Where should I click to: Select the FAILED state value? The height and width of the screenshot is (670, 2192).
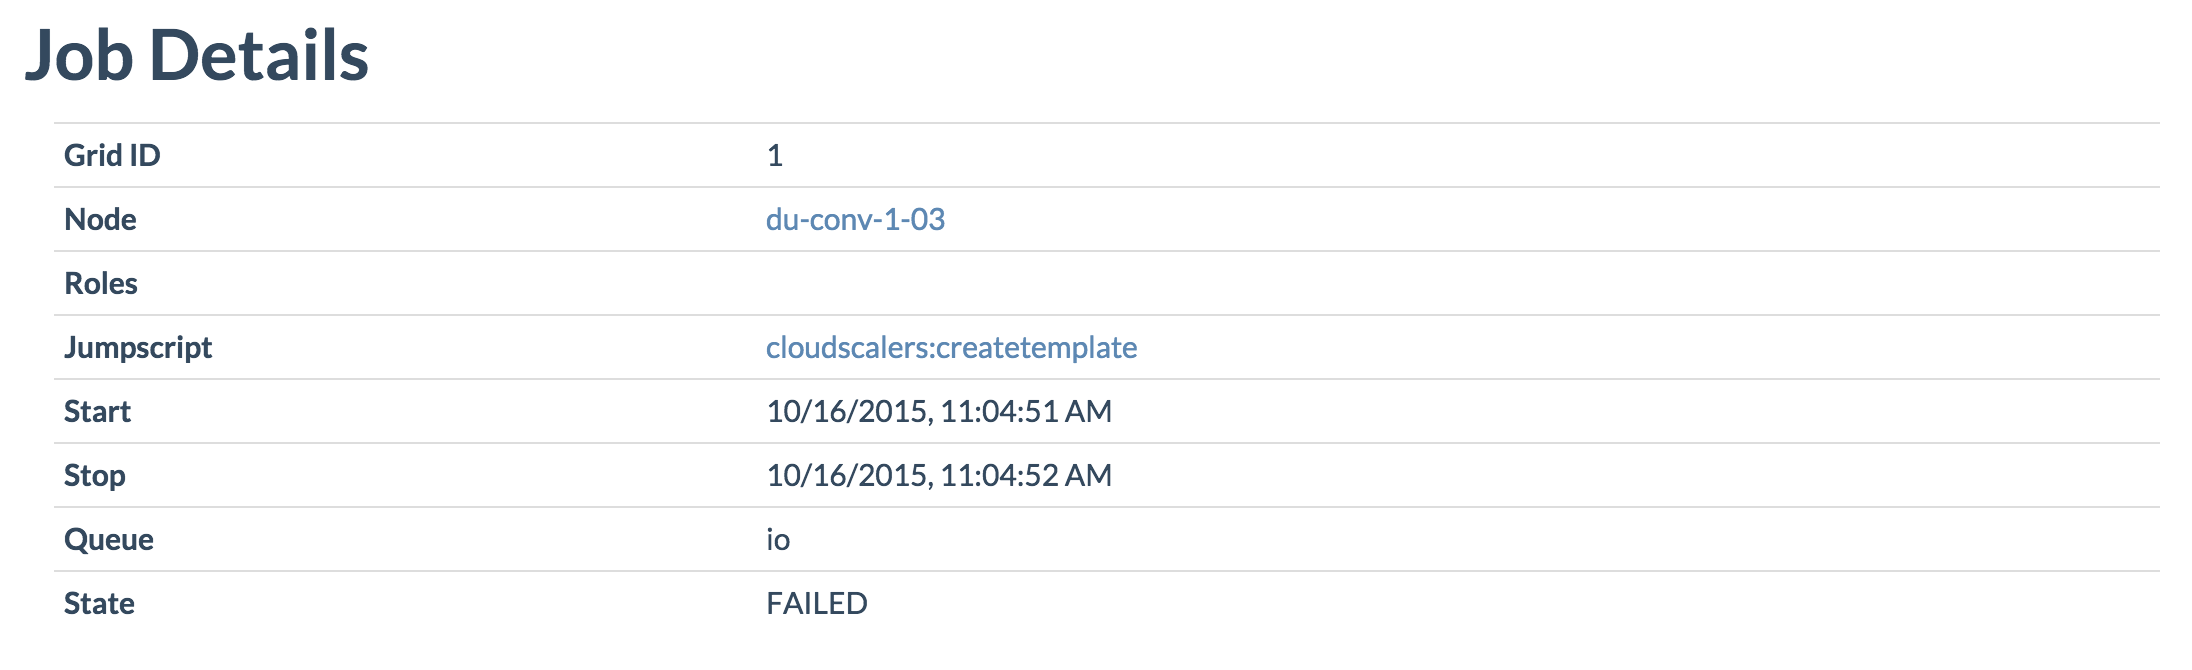point(817,603)
